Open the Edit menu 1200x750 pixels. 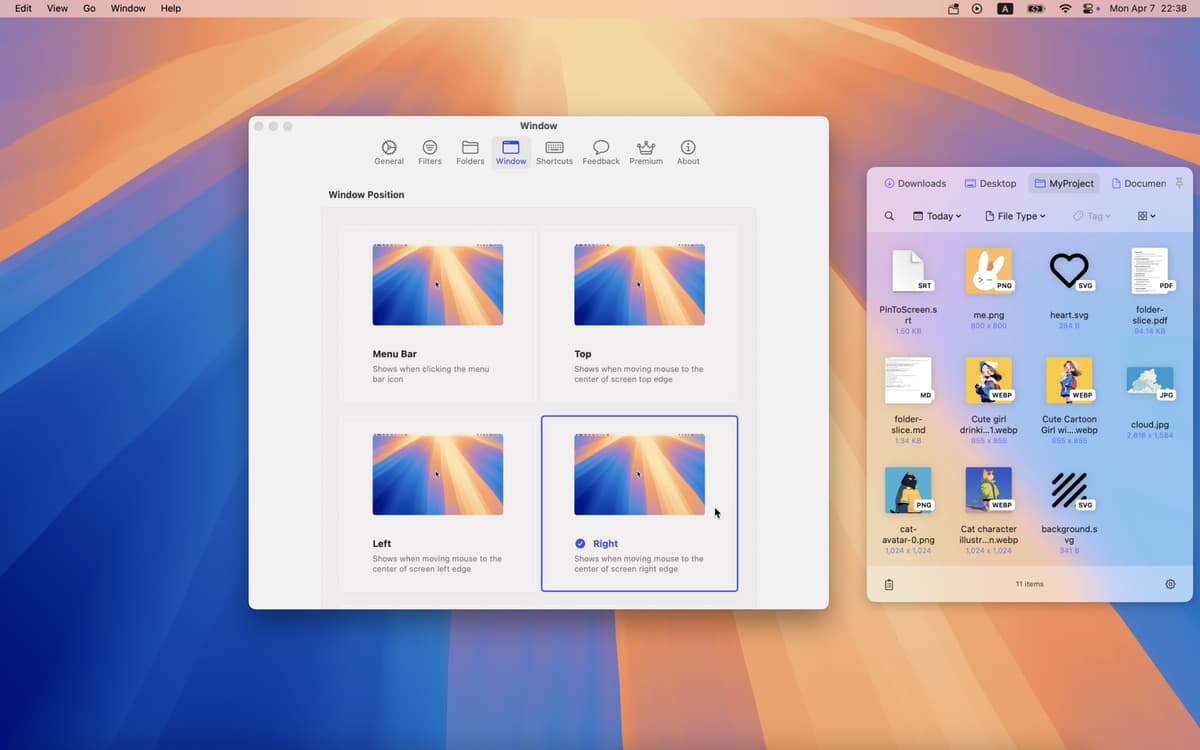23,8
